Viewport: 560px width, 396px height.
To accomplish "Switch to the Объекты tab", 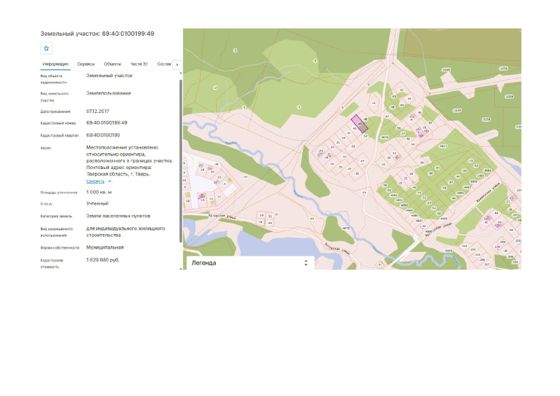I will click(112, 64).
